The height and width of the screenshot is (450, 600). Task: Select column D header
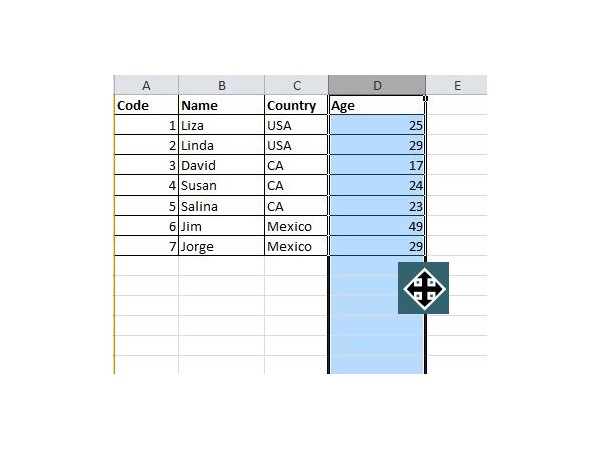click(x=377, y=85)
